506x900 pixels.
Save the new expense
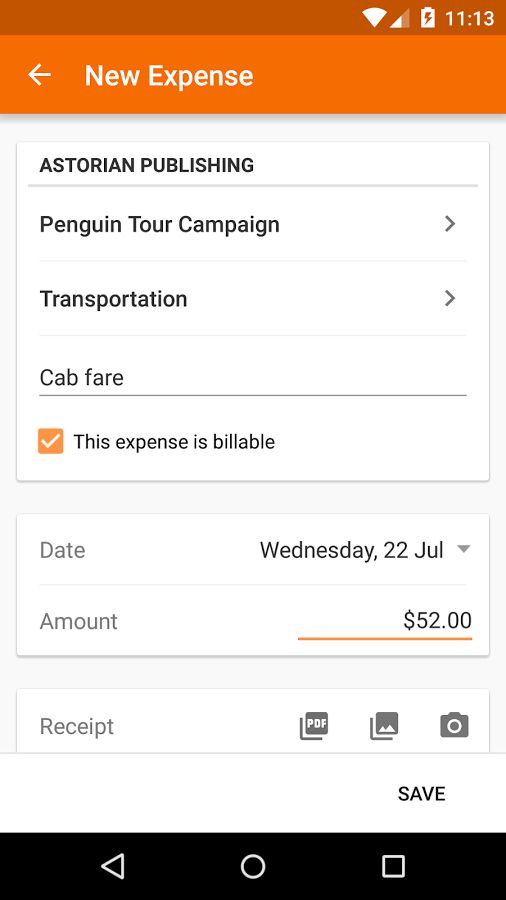(422, 793)
